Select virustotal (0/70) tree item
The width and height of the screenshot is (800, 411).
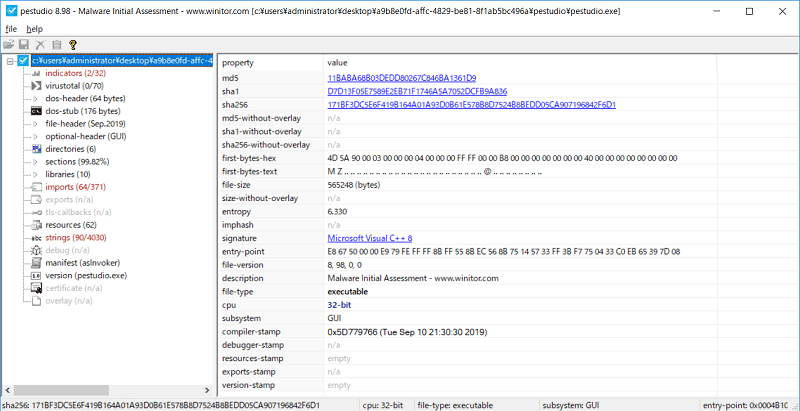tap(75, 86)
